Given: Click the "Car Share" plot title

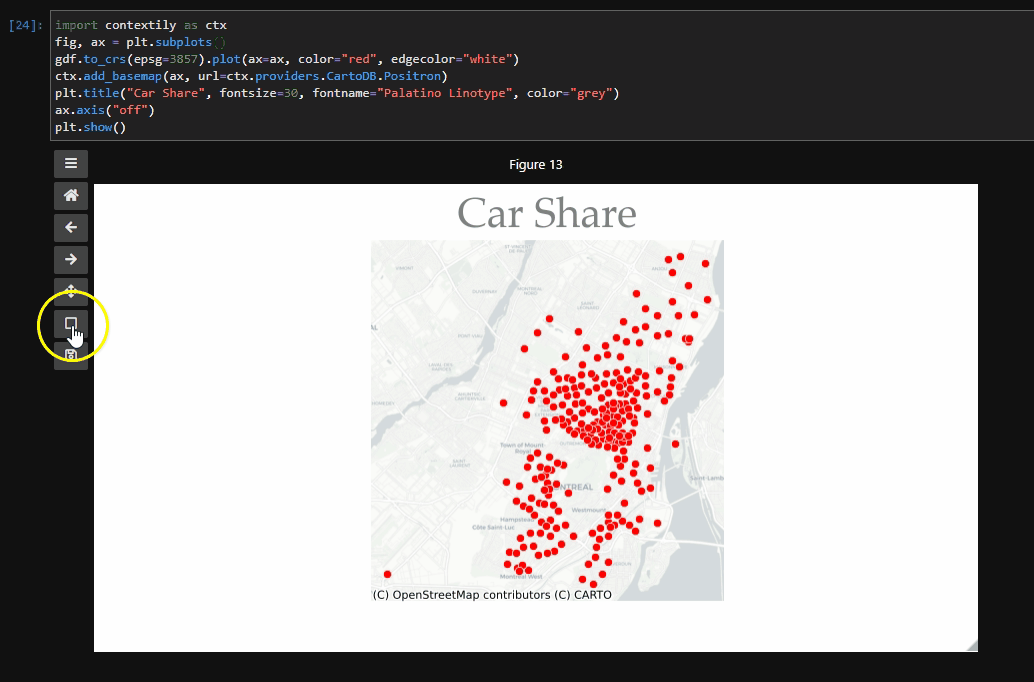Looking at the screenshot, I should tap(546, 213).
